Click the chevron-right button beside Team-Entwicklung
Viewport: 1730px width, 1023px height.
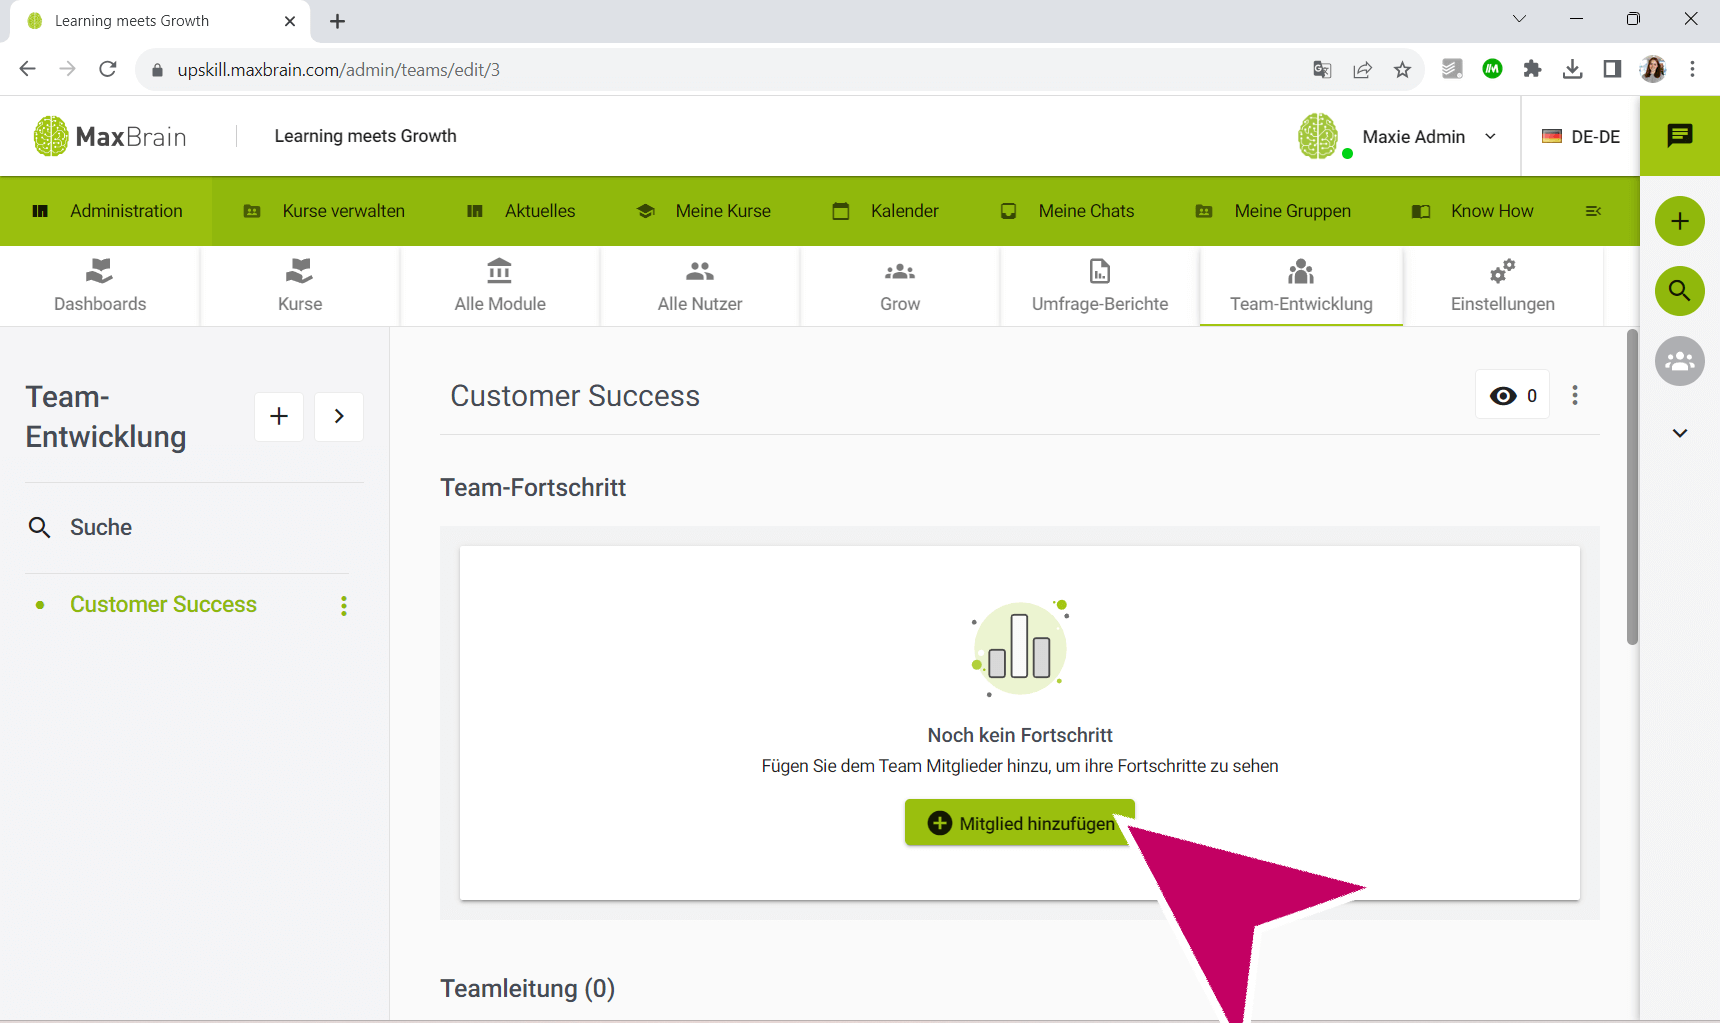pos(339,416)
